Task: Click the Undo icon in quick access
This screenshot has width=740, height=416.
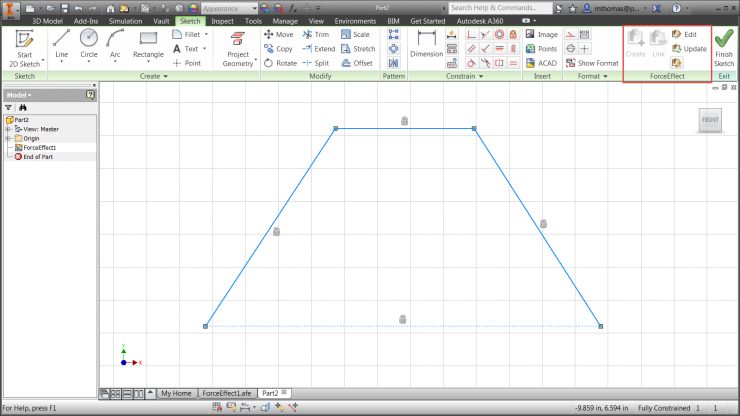Action: (x=78, y=8)
